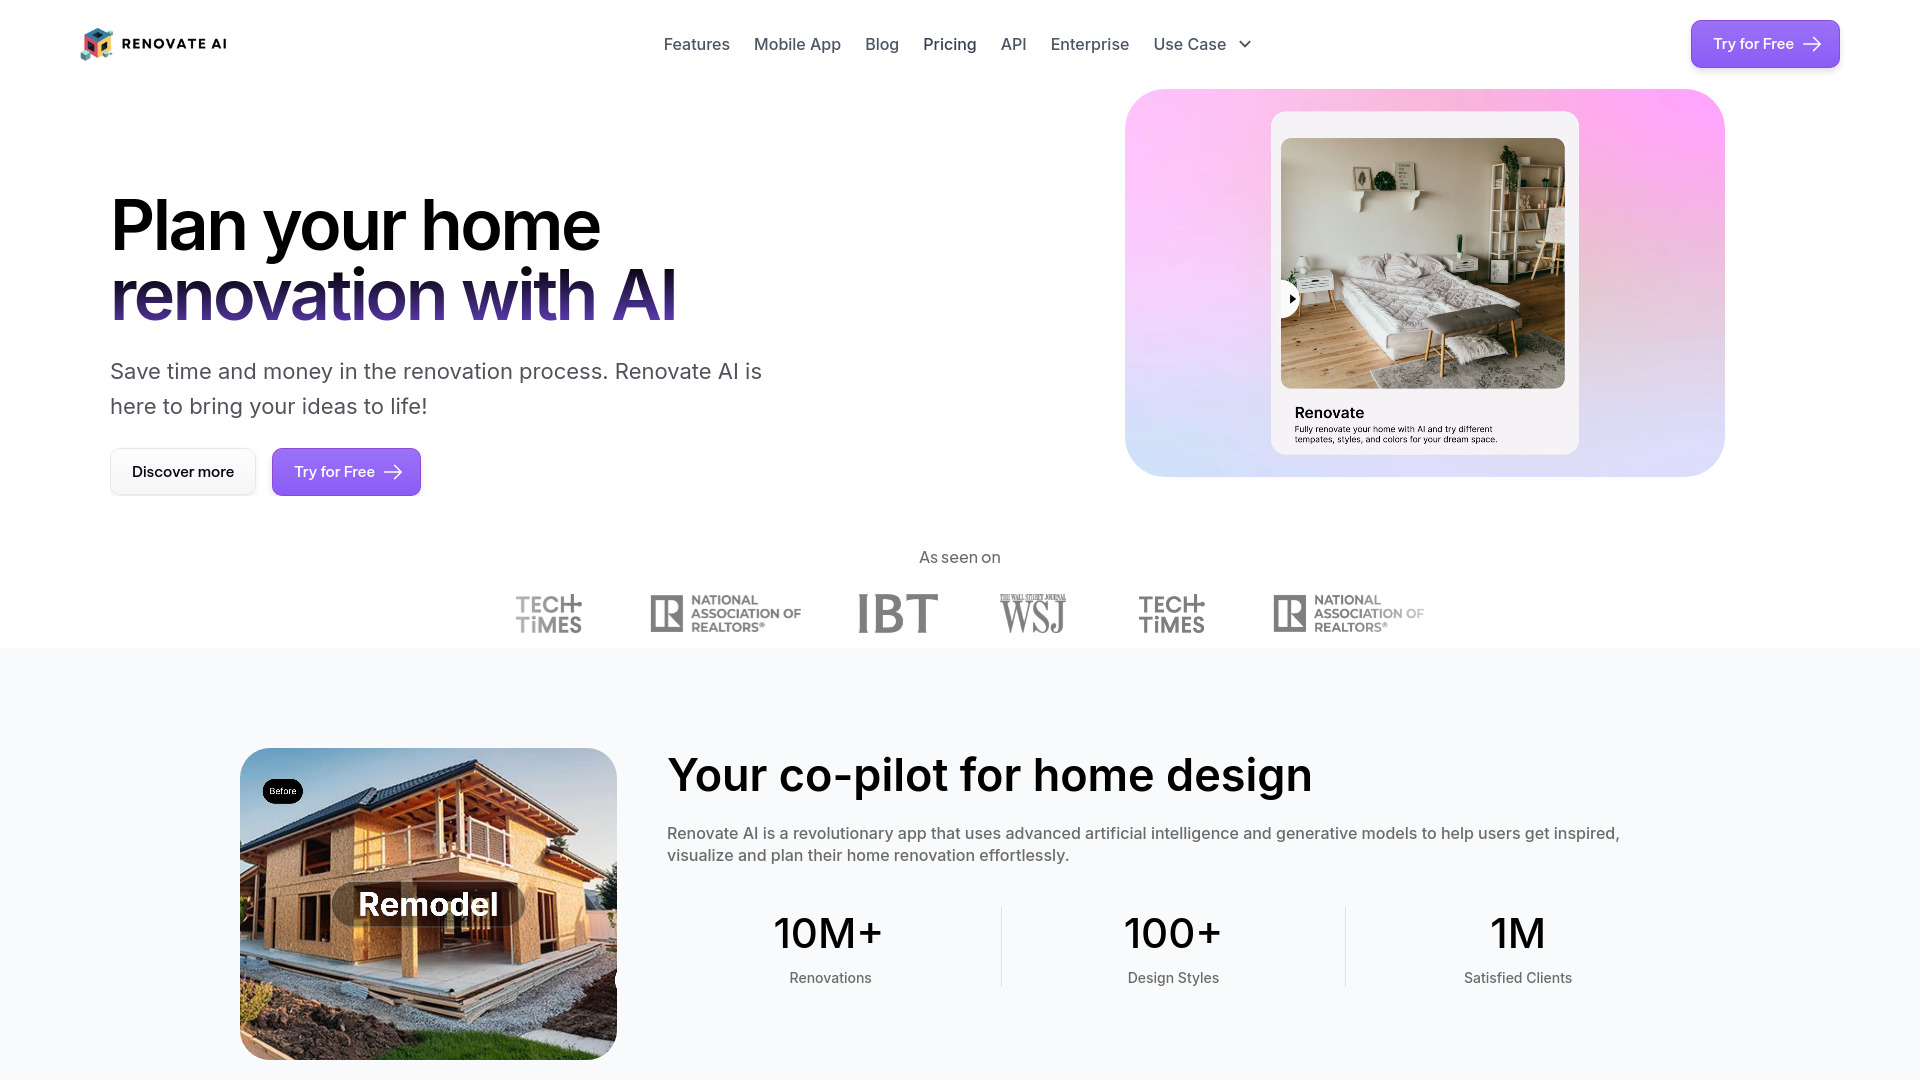Viewport: 1920px width, 1080px height.
Task: Click the Remodel label icon on house image
Action: pyautogui.click(x=427, y=903)
